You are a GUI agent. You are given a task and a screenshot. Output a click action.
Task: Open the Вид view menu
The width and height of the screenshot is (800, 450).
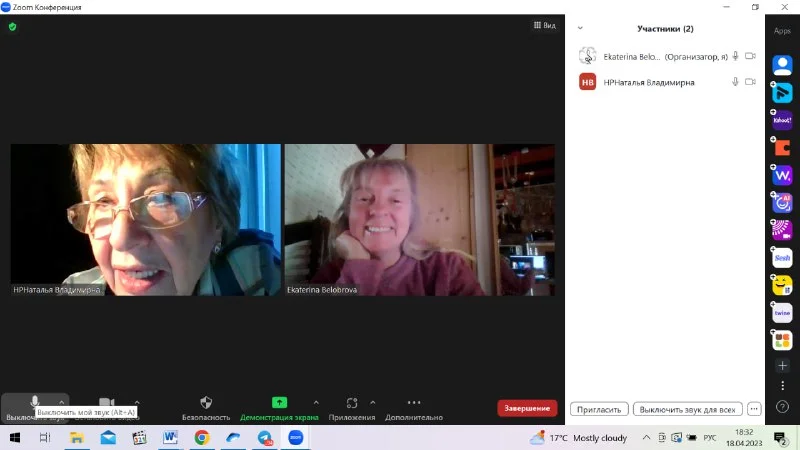[x=544, y=26]
